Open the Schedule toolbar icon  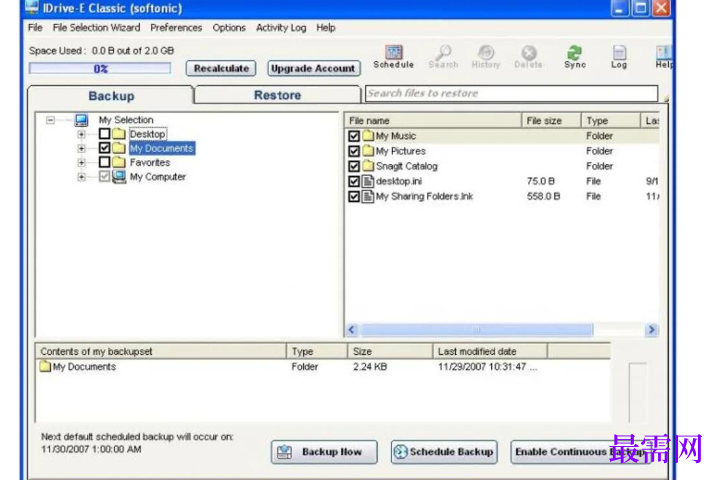(x=394, y=57)
